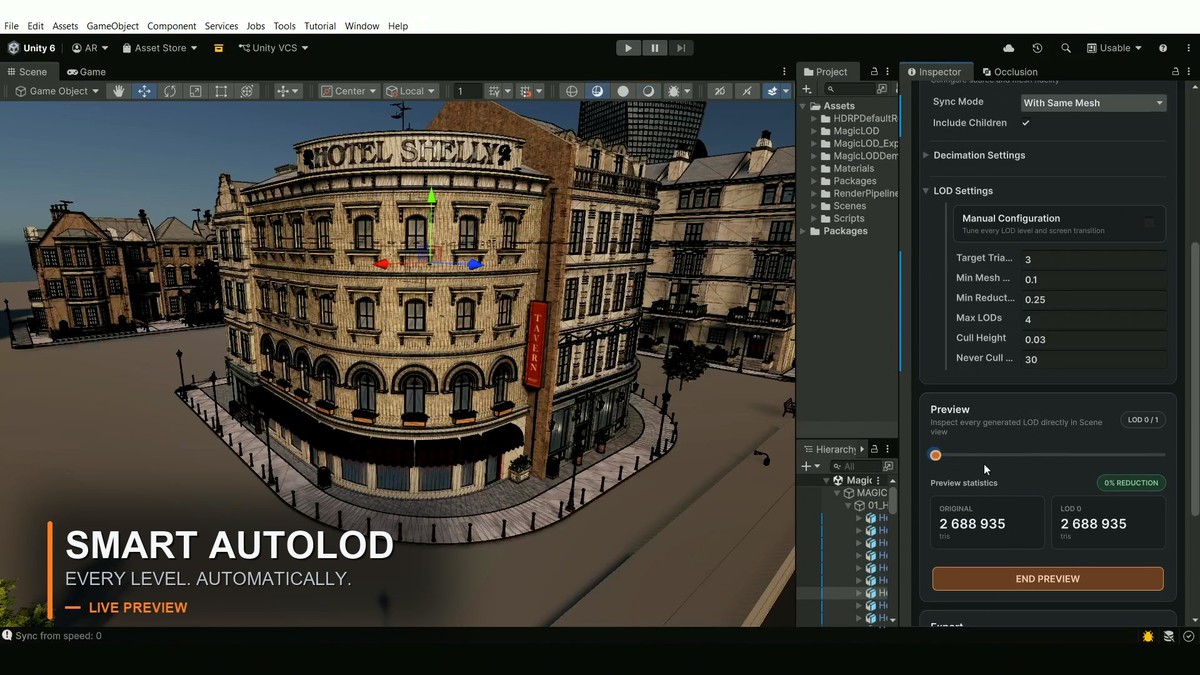Viewport: 1200px width, 675px height.
Task: Open Unity Cloud via cloud icon
Action: point(1008,48)
